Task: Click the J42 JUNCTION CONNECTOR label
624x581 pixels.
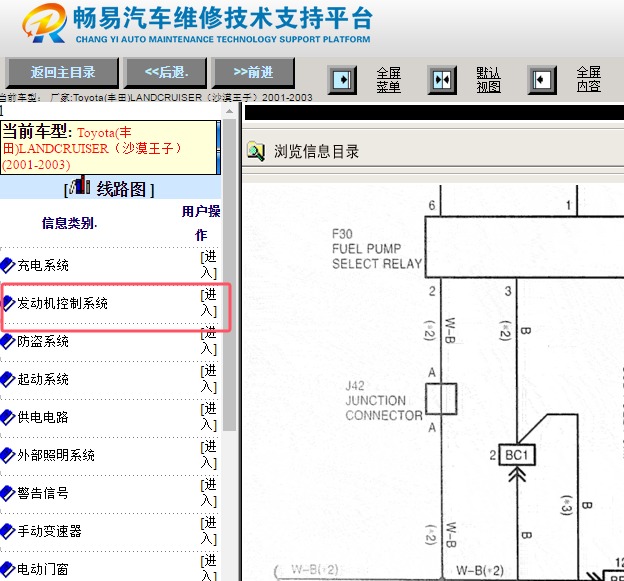Action: tap(384, 400)
